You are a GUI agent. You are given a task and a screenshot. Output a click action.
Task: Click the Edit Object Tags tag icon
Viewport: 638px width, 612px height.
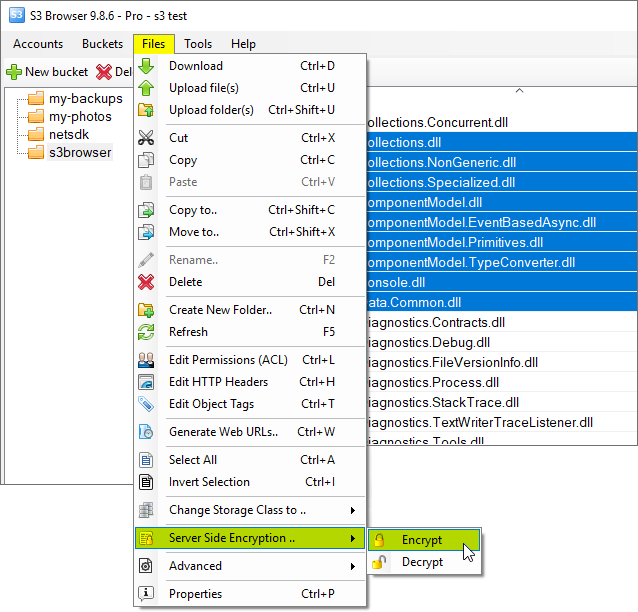tap(146, 404)
